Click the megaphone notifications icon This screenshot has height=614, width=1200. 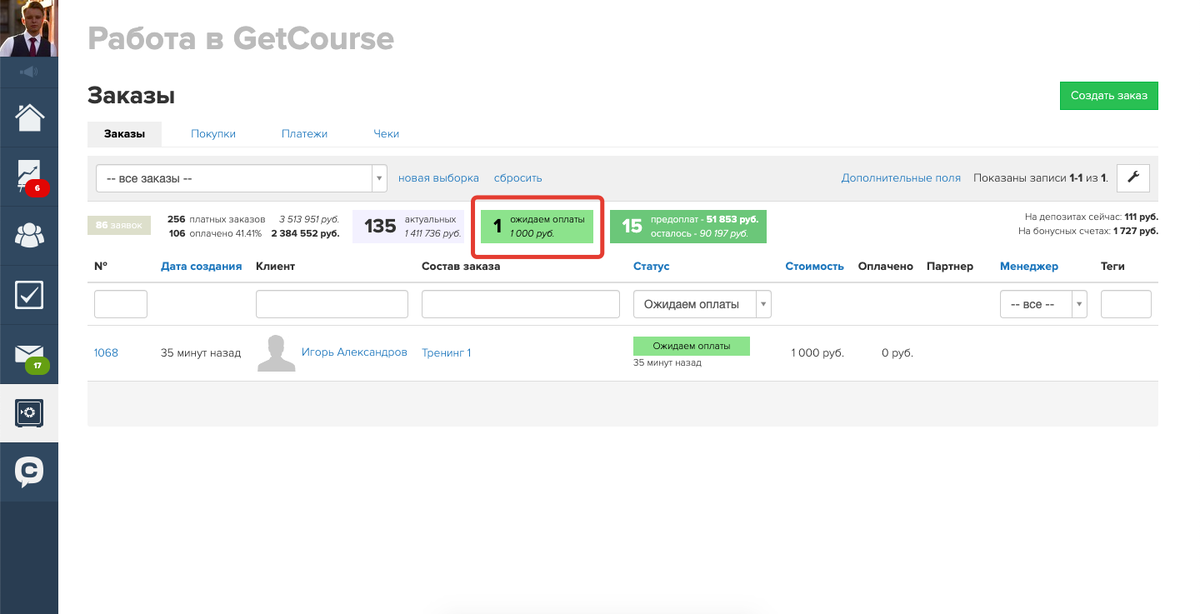28,72
